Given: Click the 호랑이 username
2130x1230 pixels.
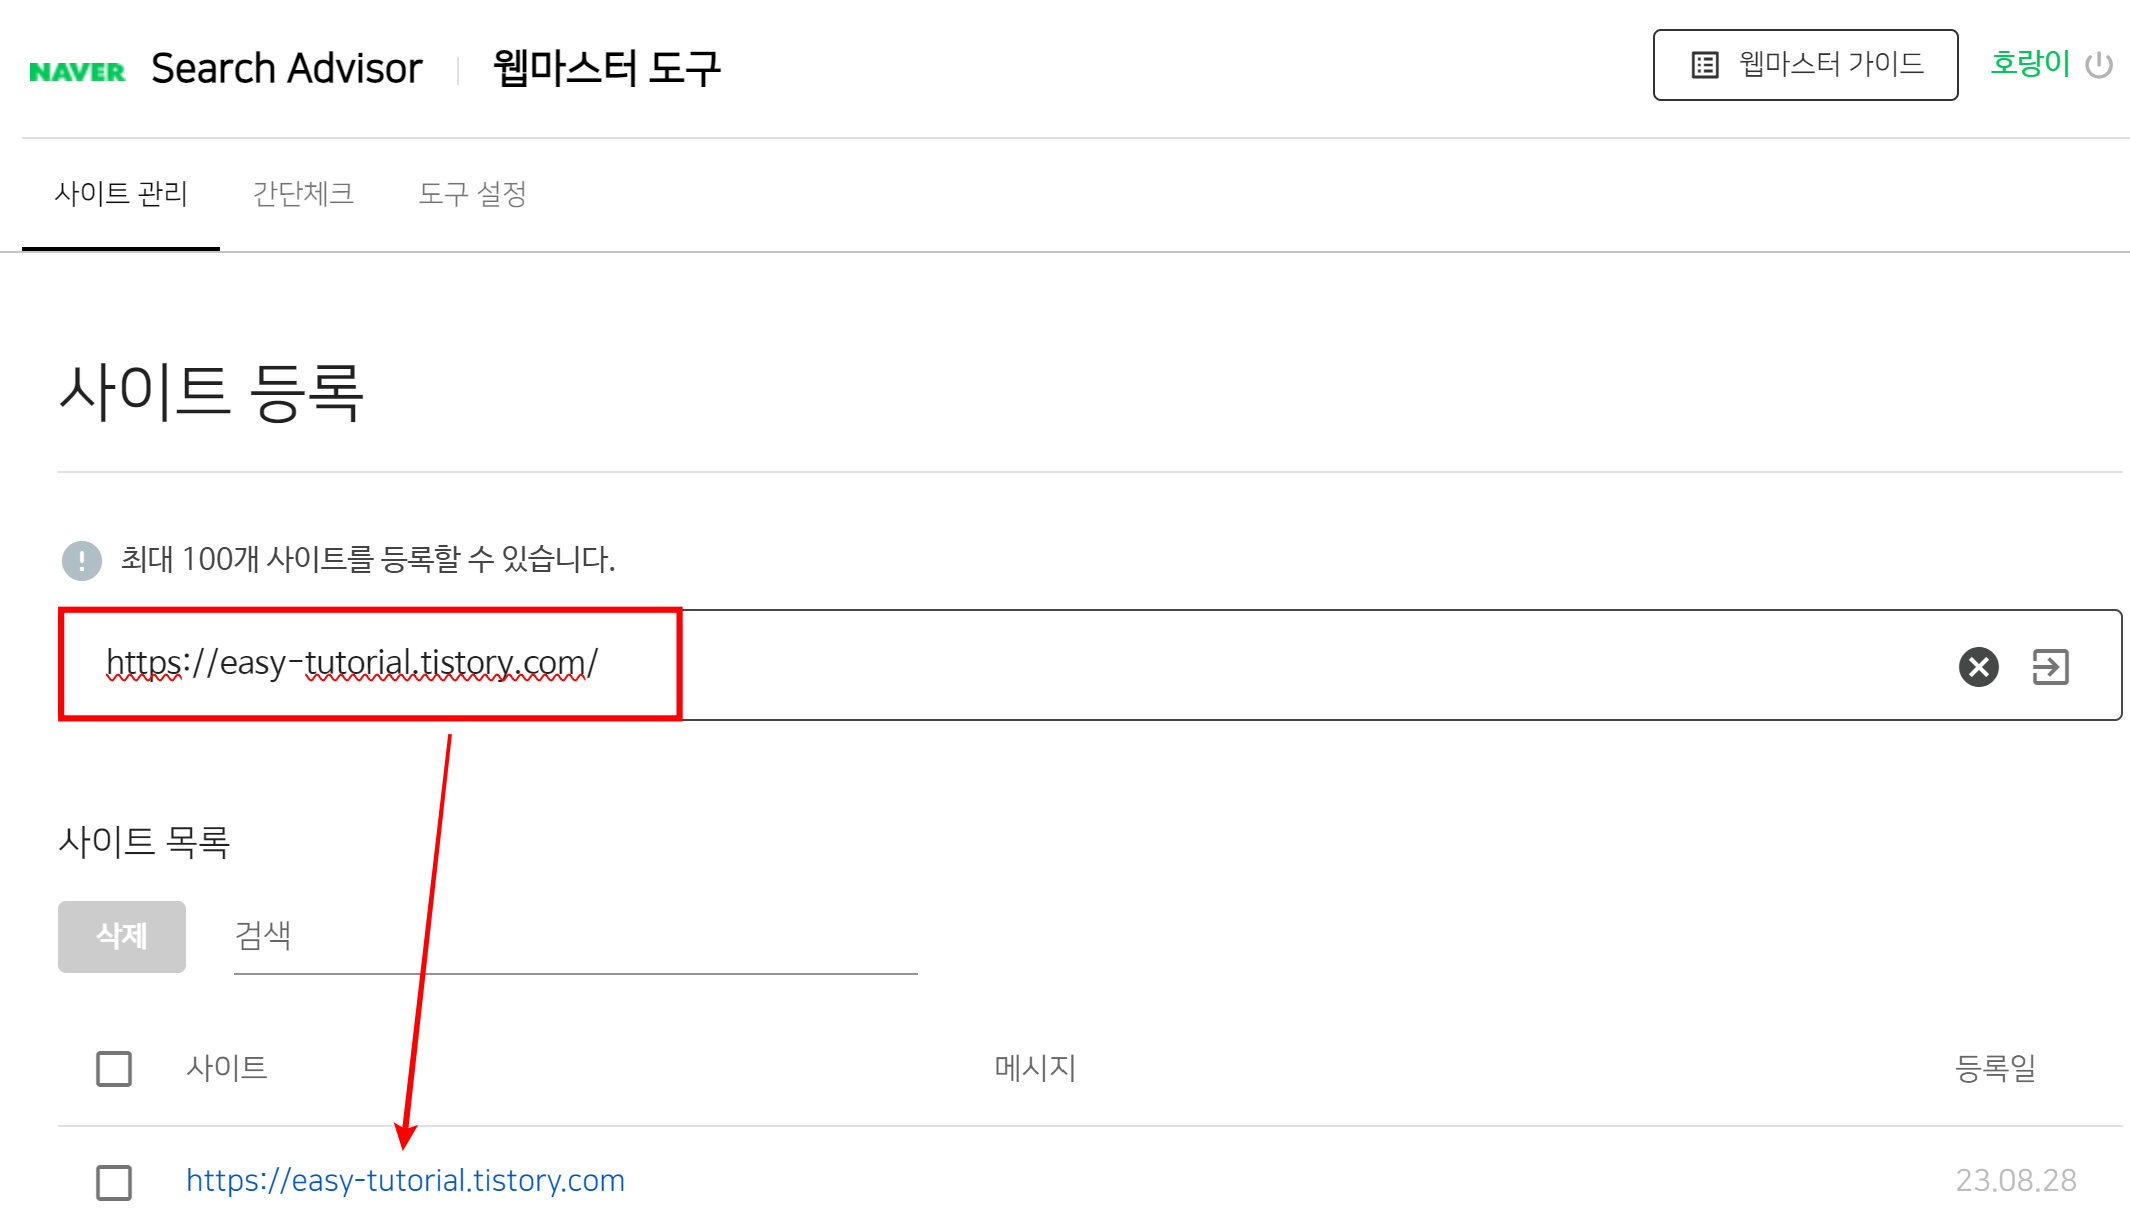Looking at the screenshot, I should [2028, 63].
